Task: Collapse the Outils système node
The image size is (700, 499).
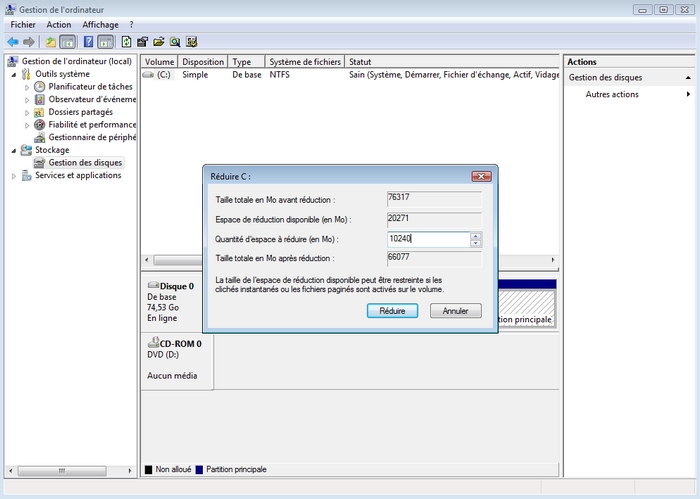Action: point(14,74)
